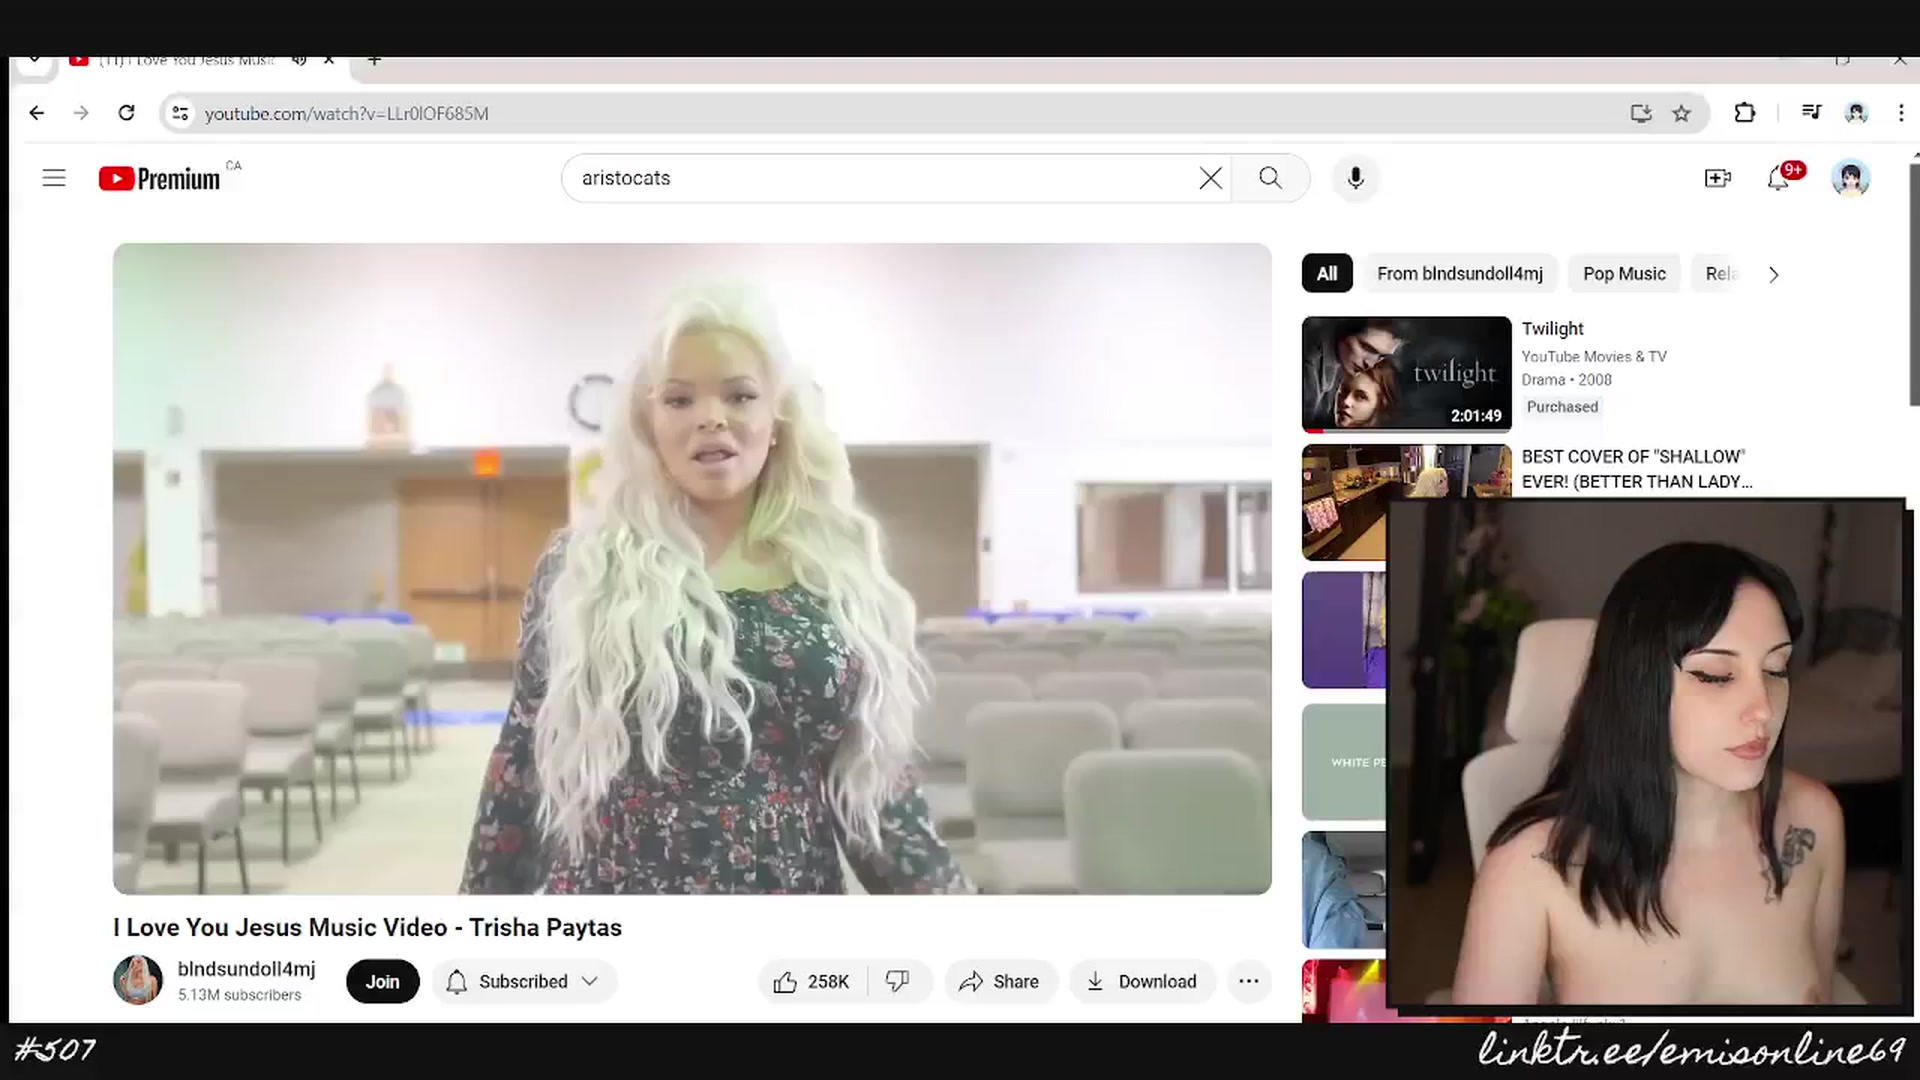Reload the YouTube page
This screenshot has height=1080, width=1920.
126,113
